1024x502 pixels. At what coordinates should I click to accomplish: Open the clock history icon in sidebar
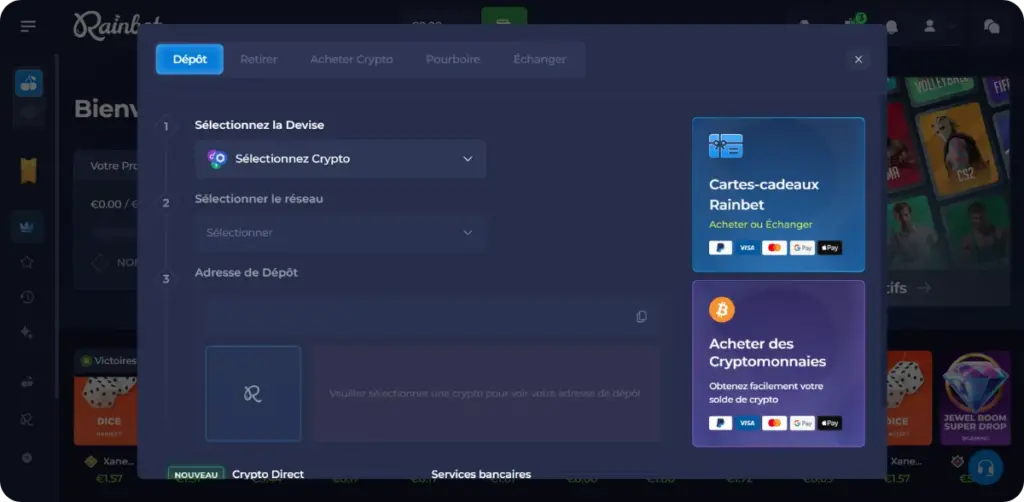tap(27, 297)
